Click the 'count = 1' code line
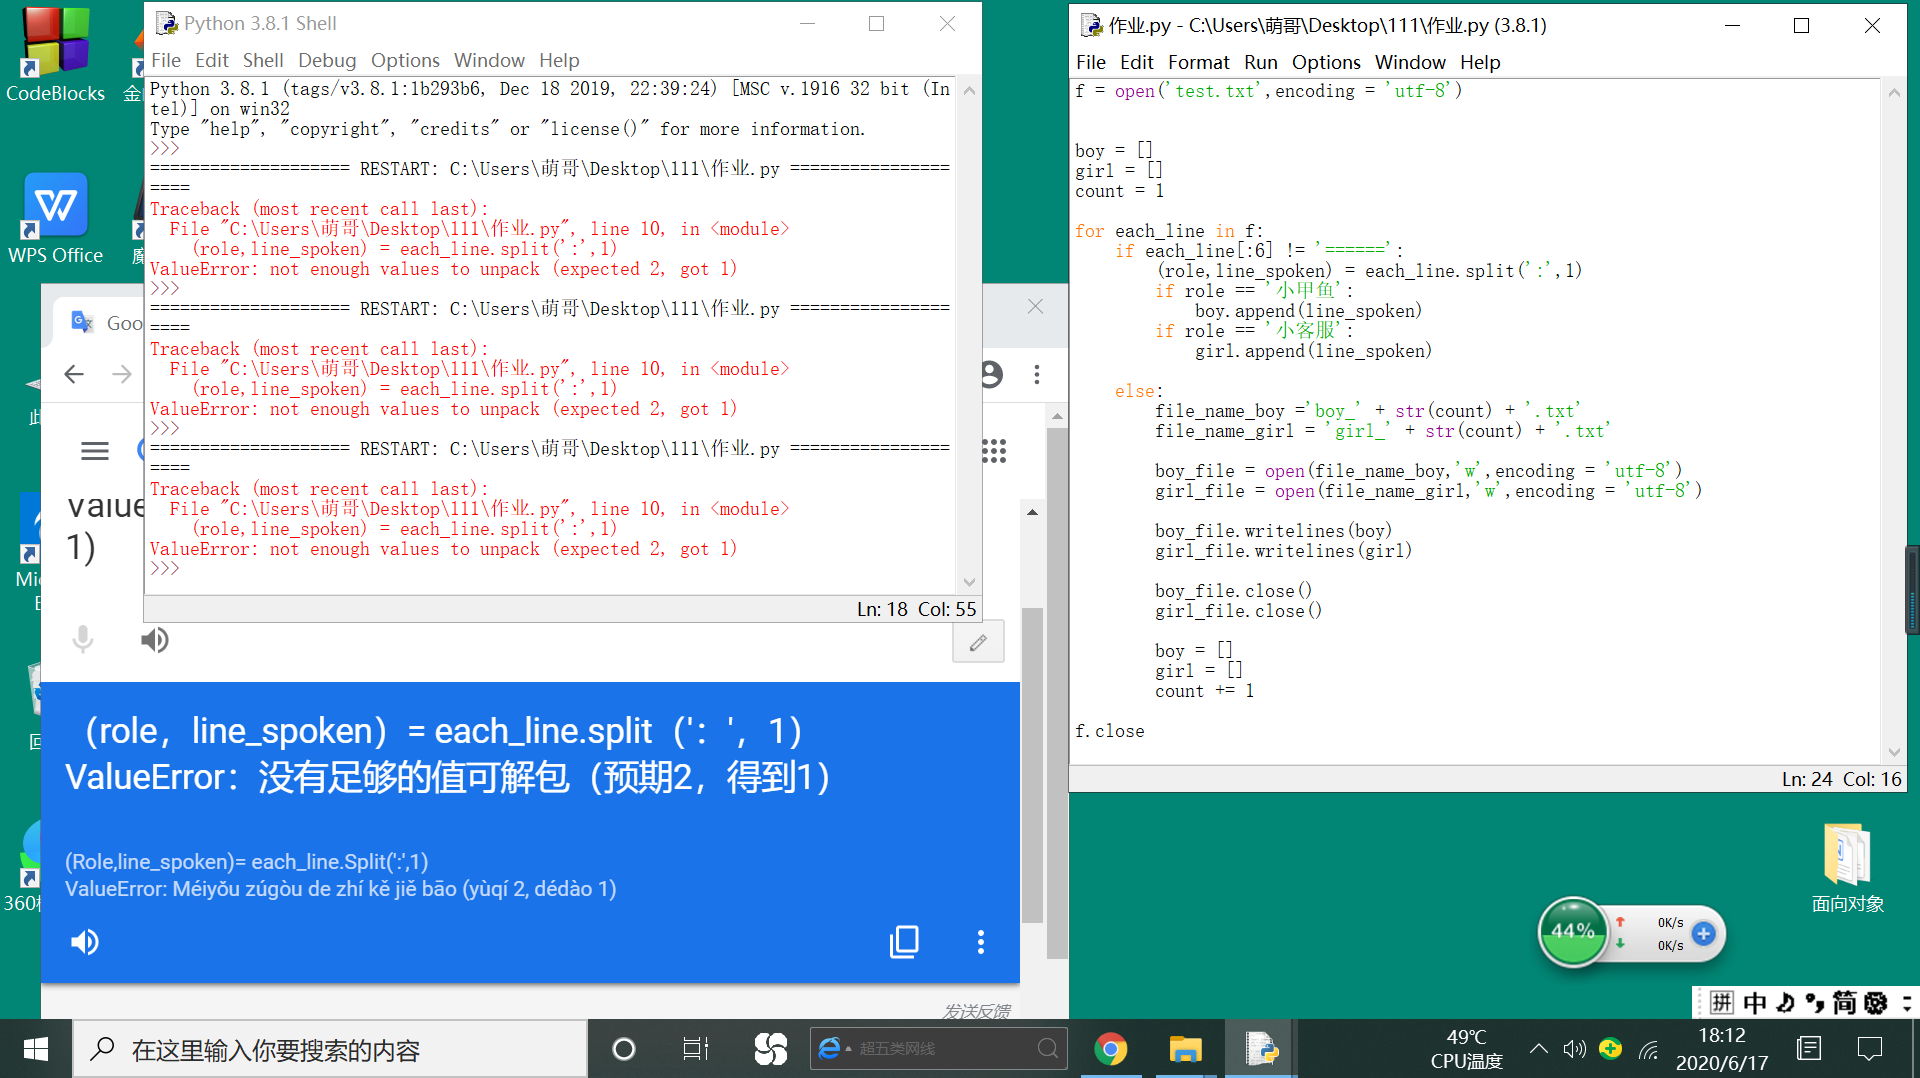This screenshot has height=1078, width=1920. pyautogui.click(x=1119, y=191)
